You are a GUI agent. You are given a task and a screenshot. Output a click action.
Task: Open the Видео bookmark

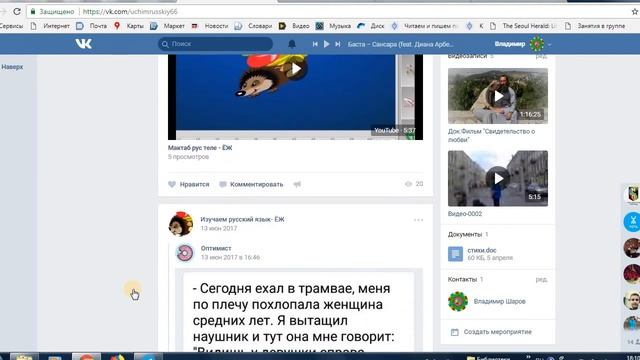[294, 26]
